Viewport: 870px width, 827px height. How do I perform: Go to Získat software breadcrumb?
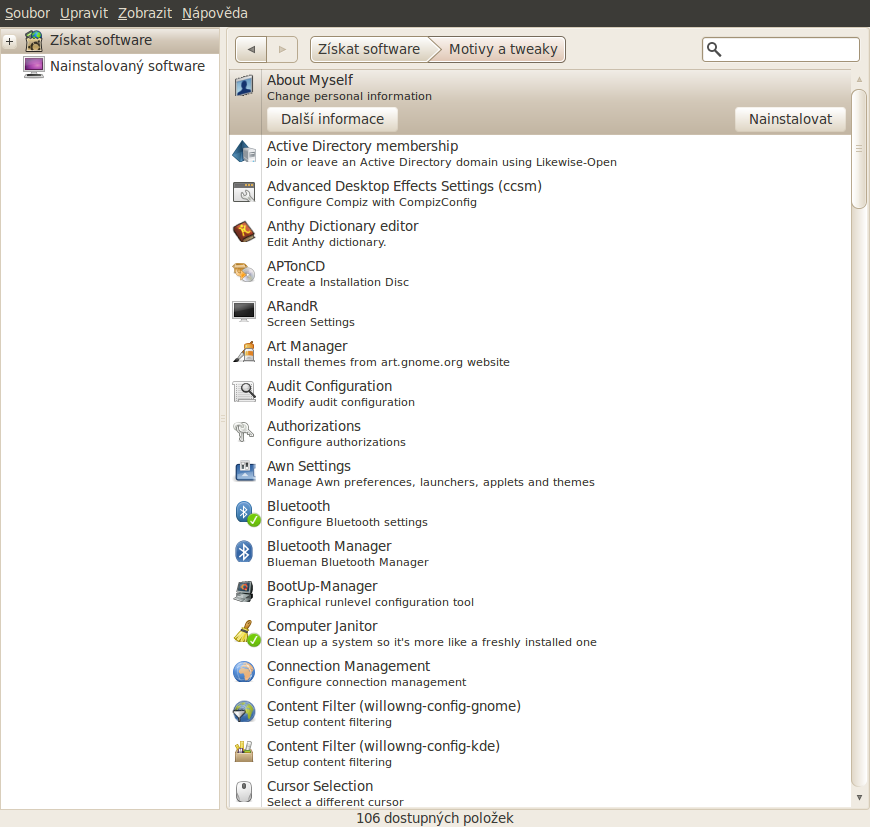pyautogui.click(x=369, y=49)
